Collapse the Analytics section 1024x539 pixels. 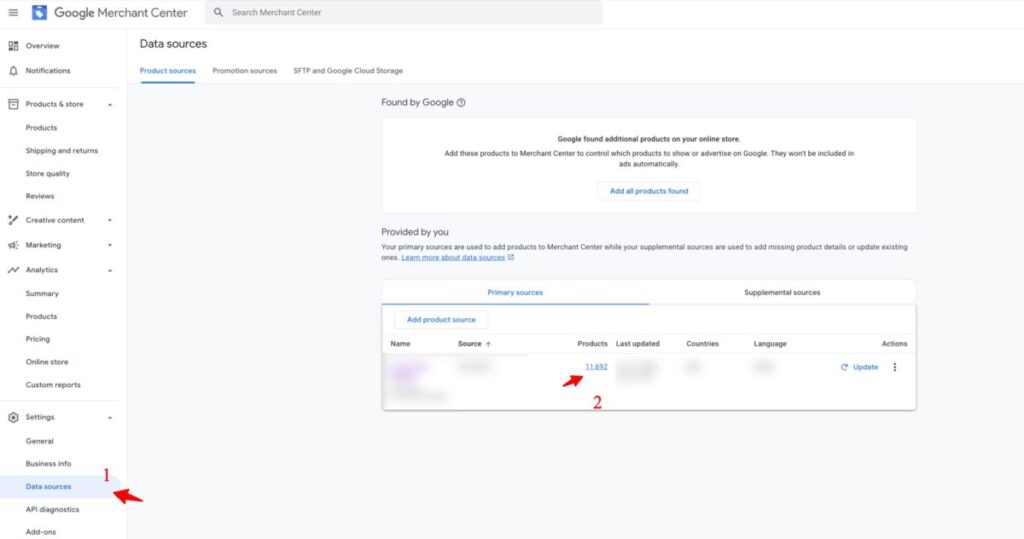coord(110,270)
